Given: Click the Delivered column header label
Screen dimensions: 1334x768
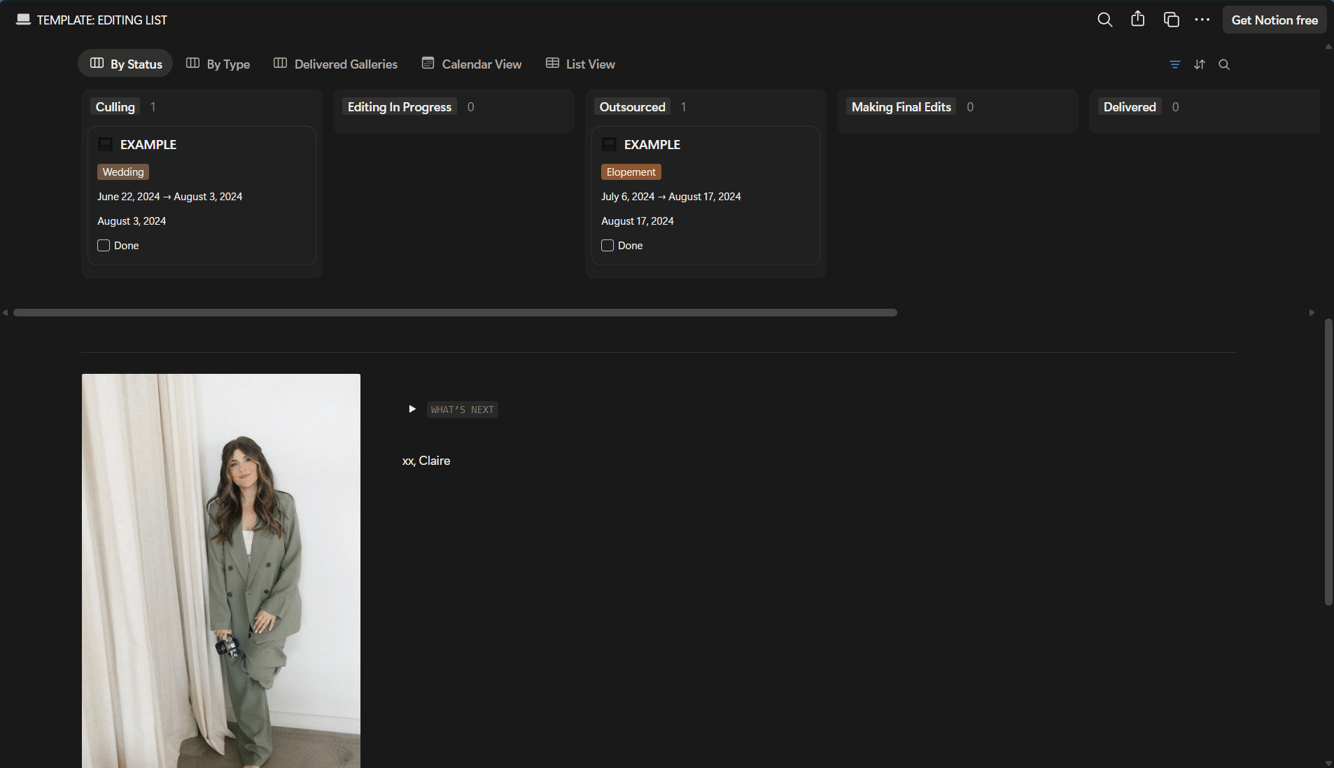Looking at the screenshot, I should point(1130,107).
